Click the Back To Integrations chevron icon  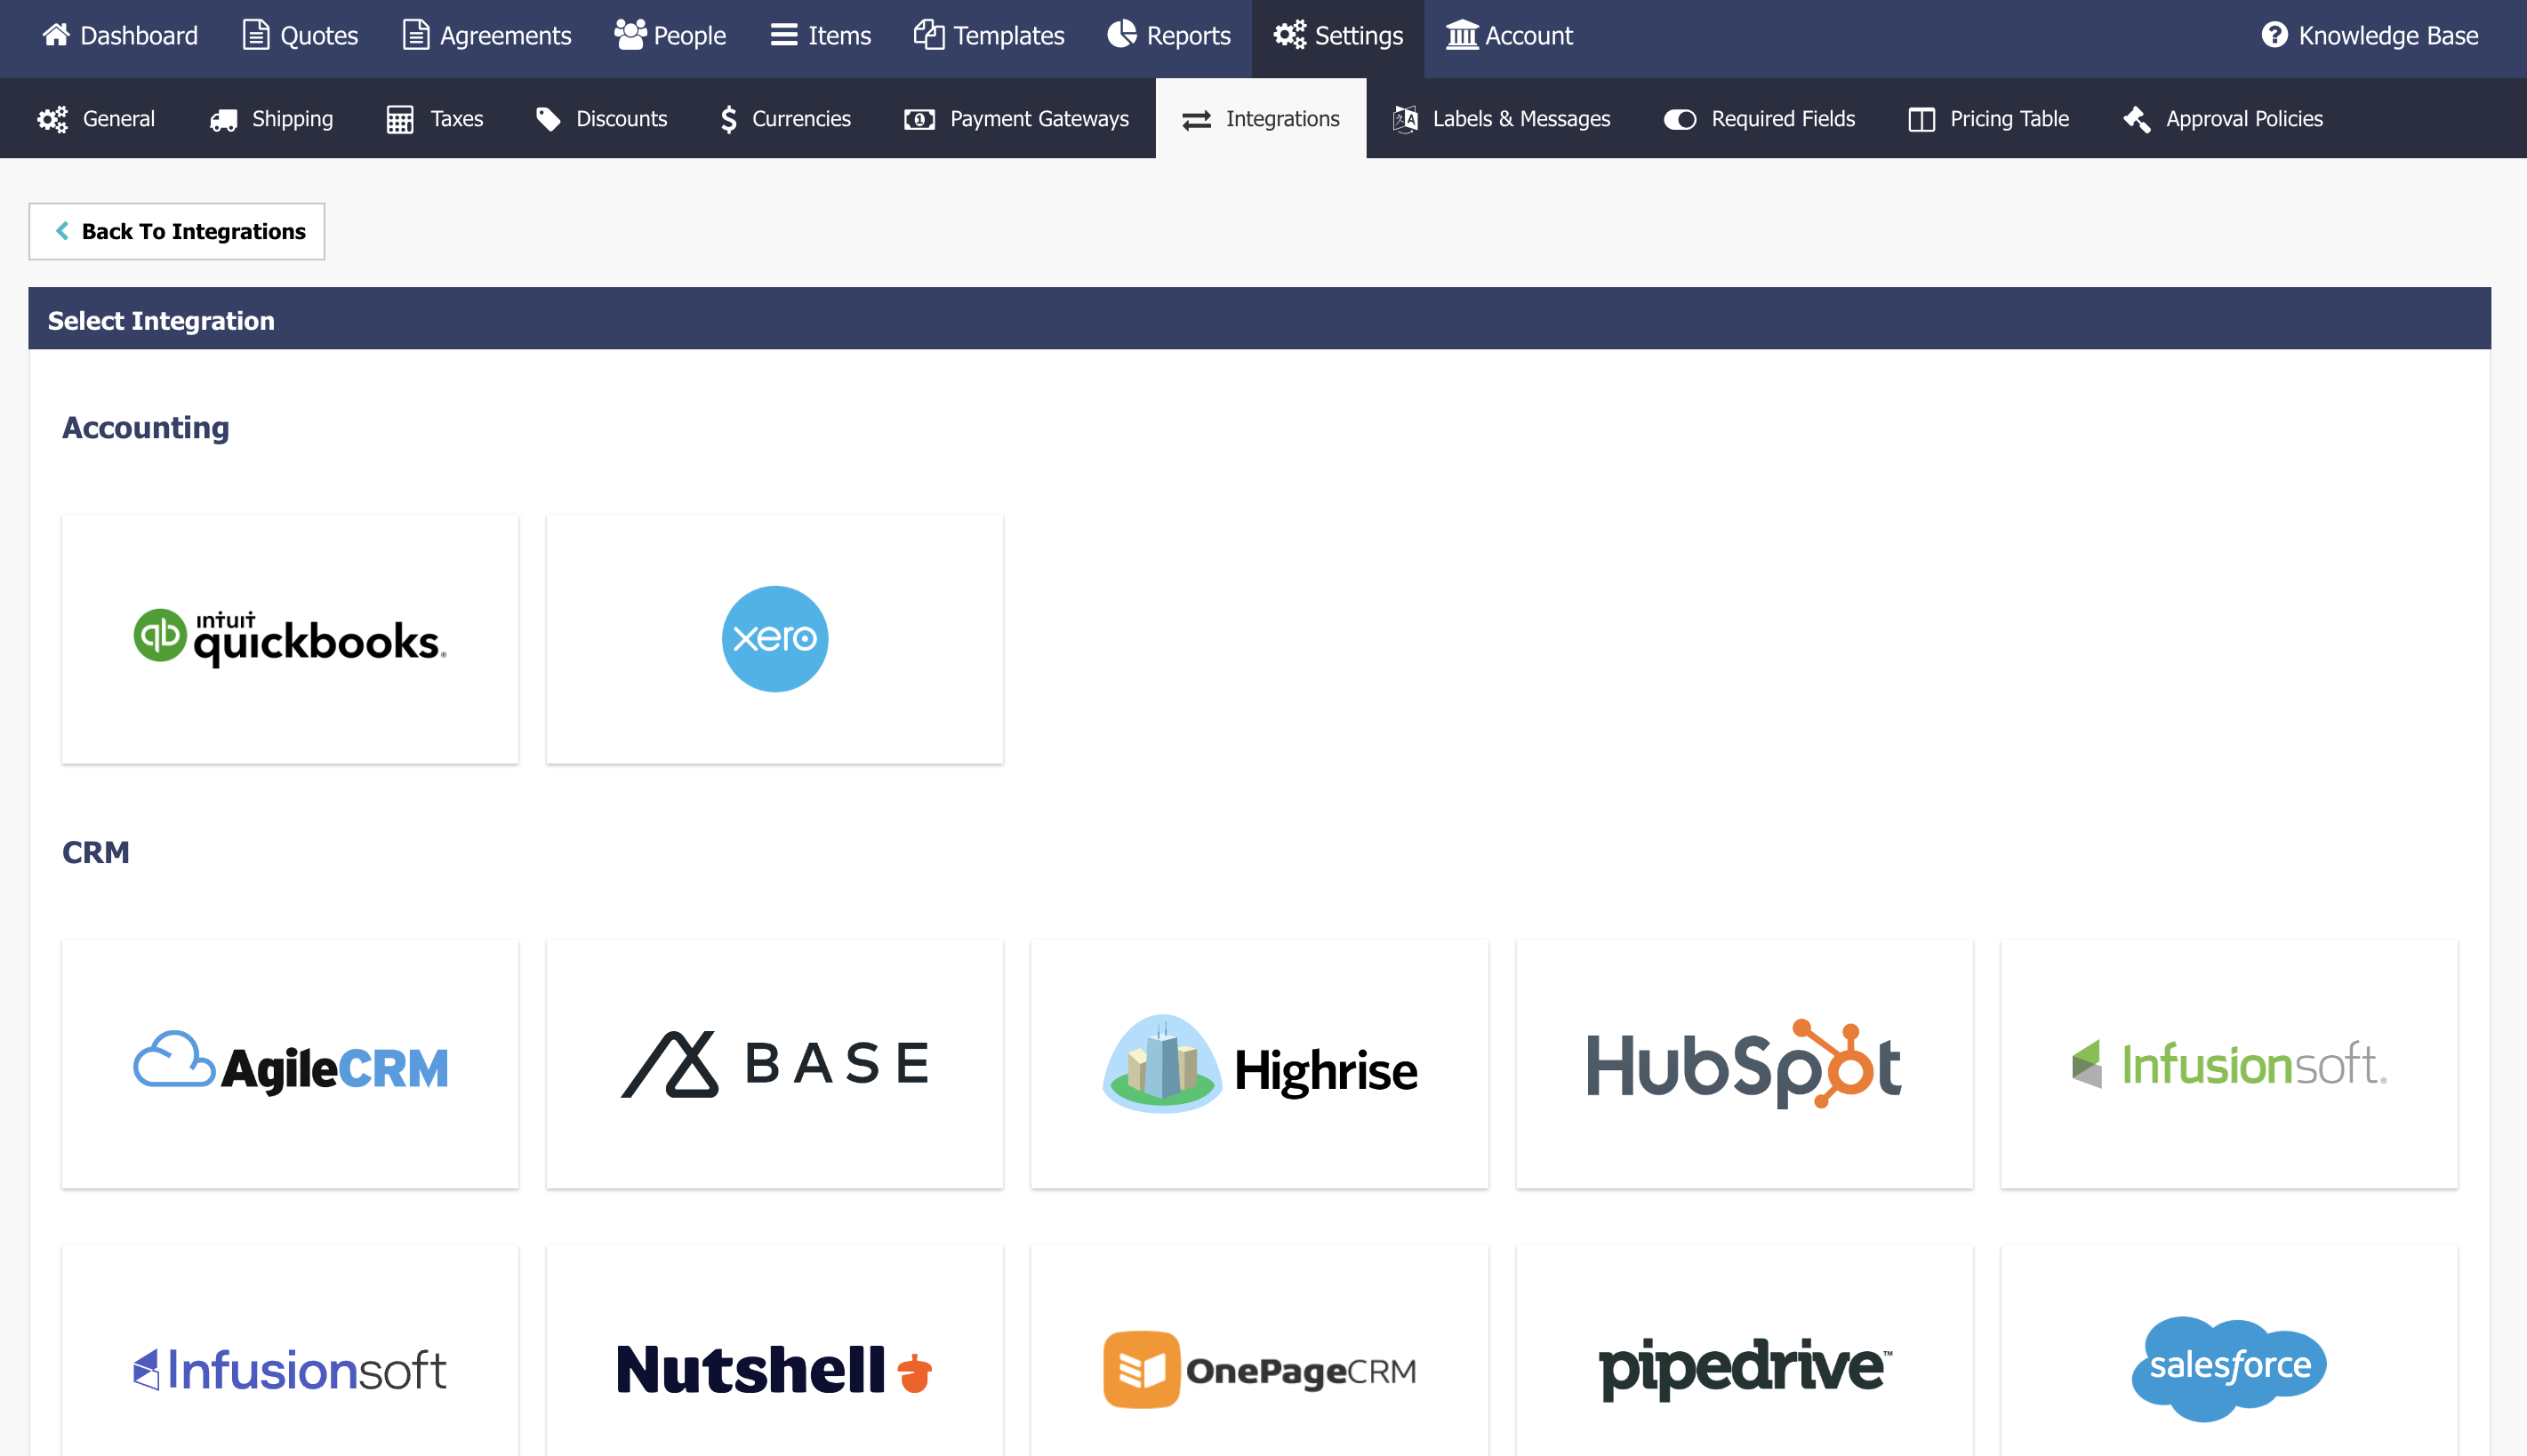coord(62,231)
